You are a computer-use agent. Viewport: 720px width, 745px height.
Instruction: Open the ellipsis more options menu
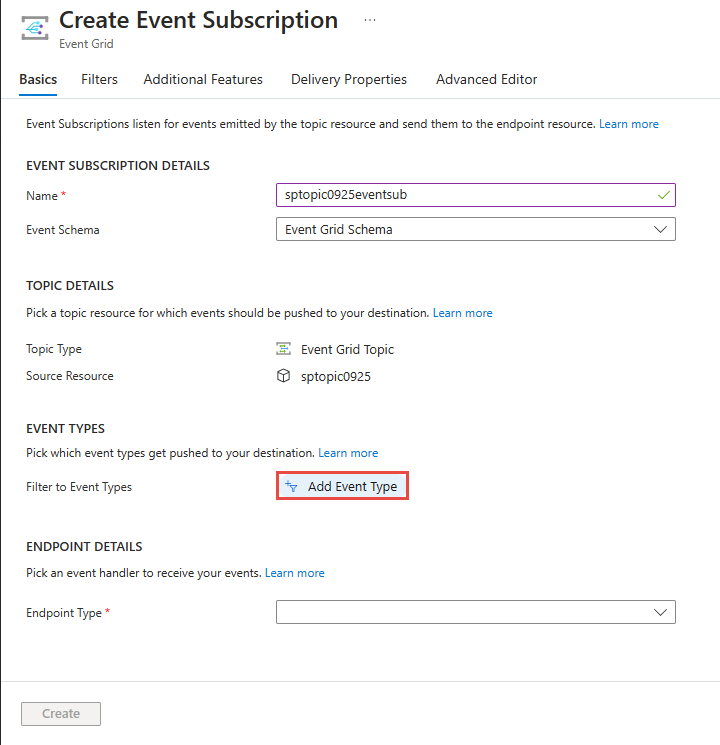click(370, 20)
